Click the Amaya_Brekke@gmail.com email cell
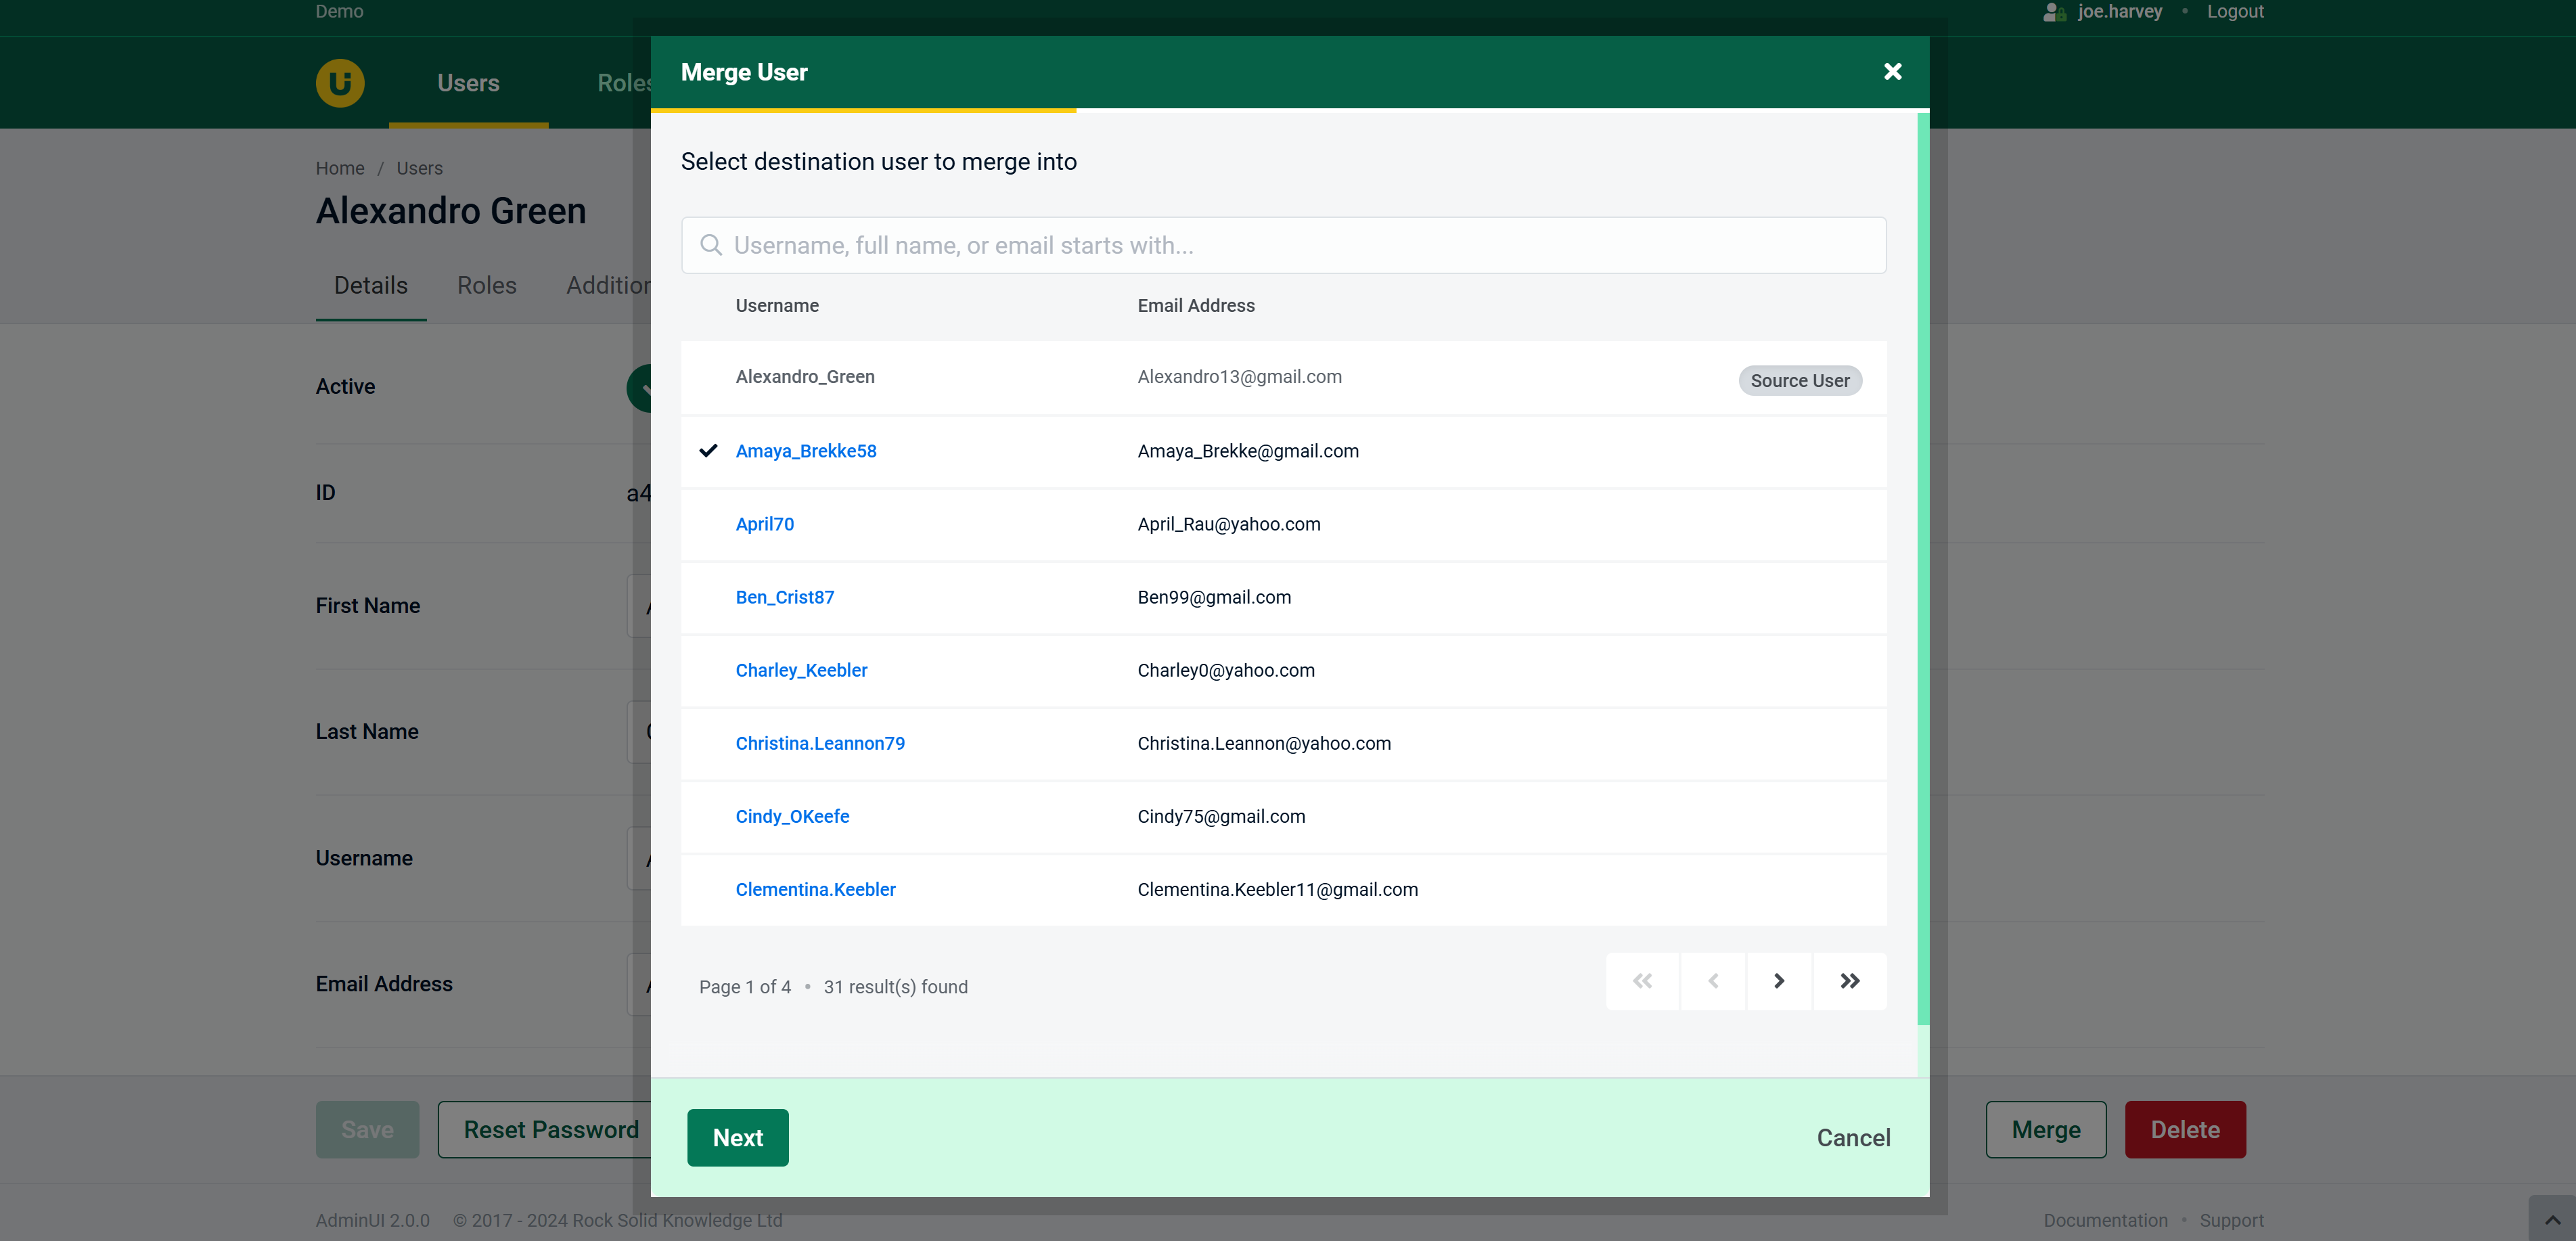The width and height of the screenshot is (2576, 1241). (1248, 451)
